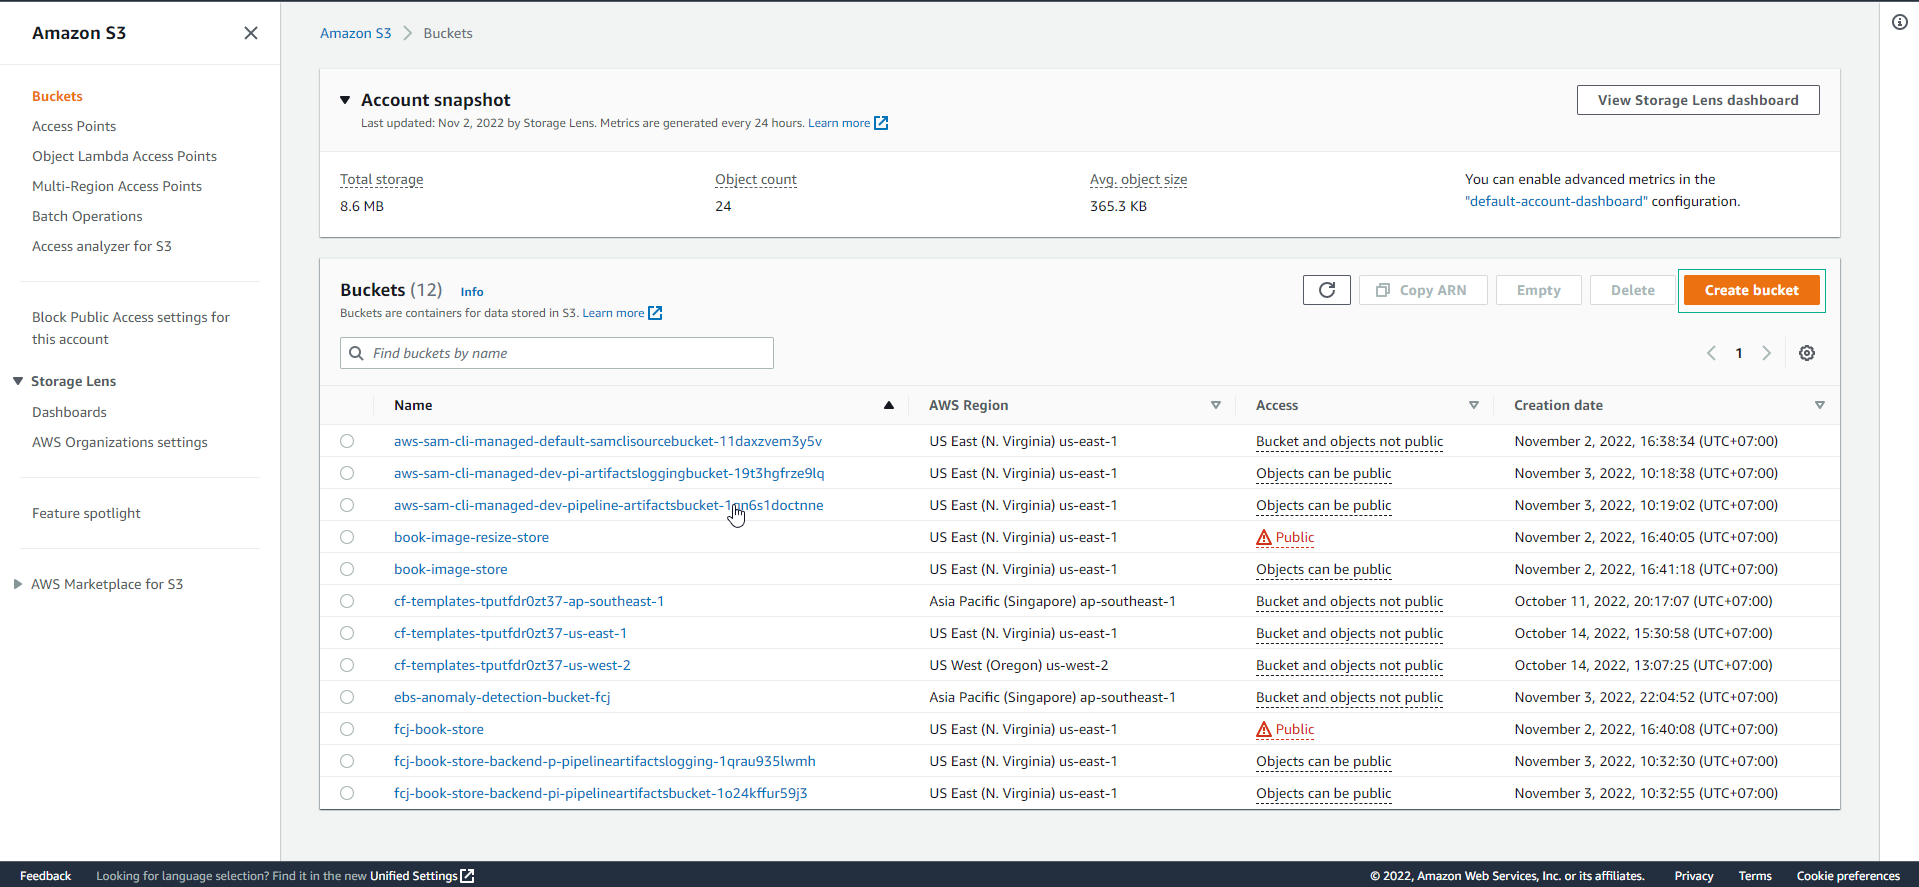Click the external link icon beside Account snapshot Learn more

[881, 123]
